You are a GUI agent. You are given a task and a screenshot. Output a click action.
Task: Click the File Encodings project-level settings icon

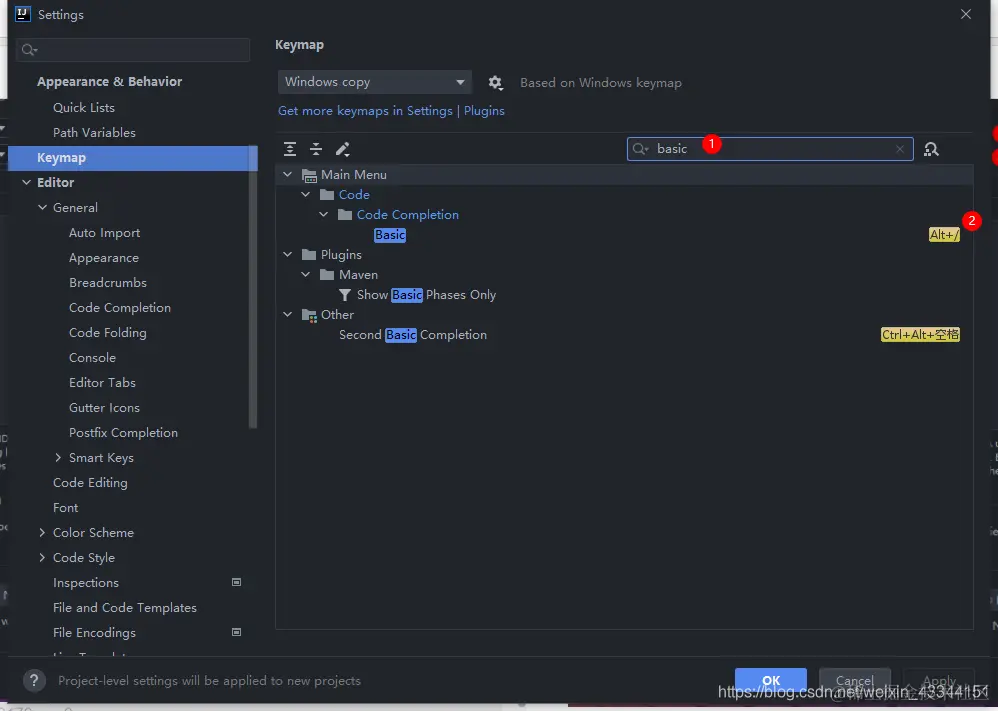[236, 632]
